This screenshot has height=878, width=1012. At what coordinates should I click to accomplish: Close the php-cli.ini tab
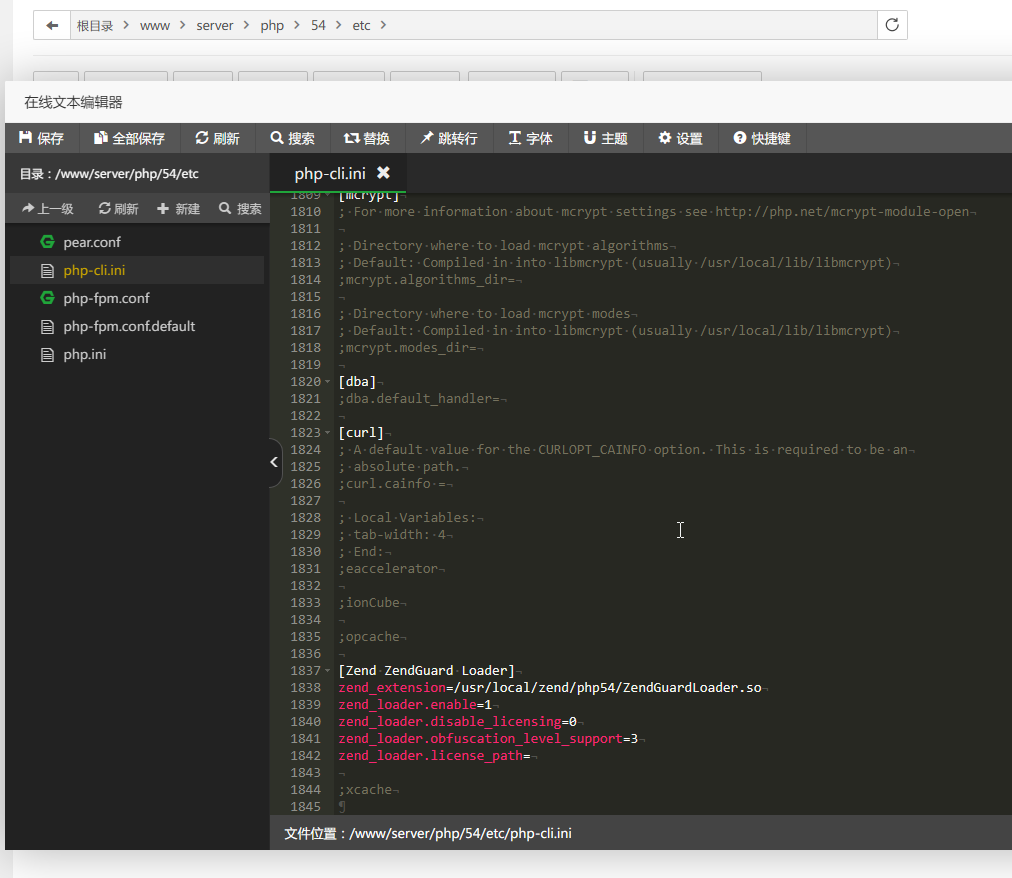click(383, 172)
